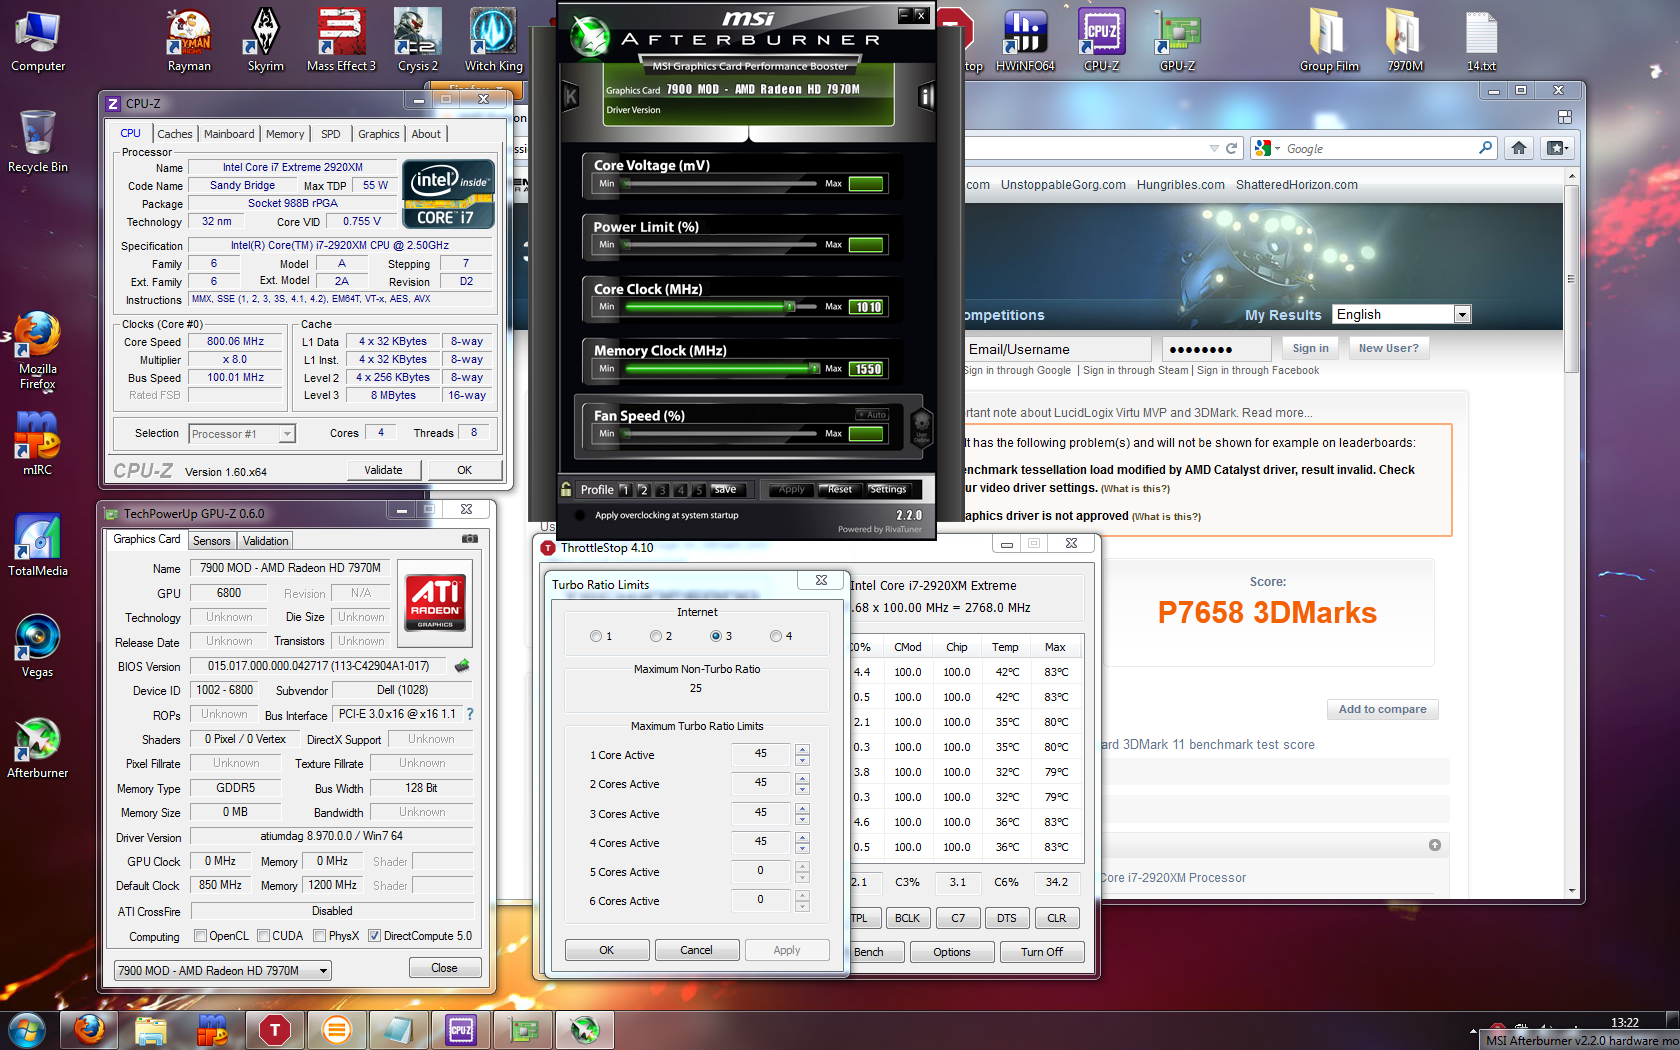The height and width of the screenshot is (1050, 1680).
Task: Open the browser address bar history dropdown
Action: pos(1214,148)
